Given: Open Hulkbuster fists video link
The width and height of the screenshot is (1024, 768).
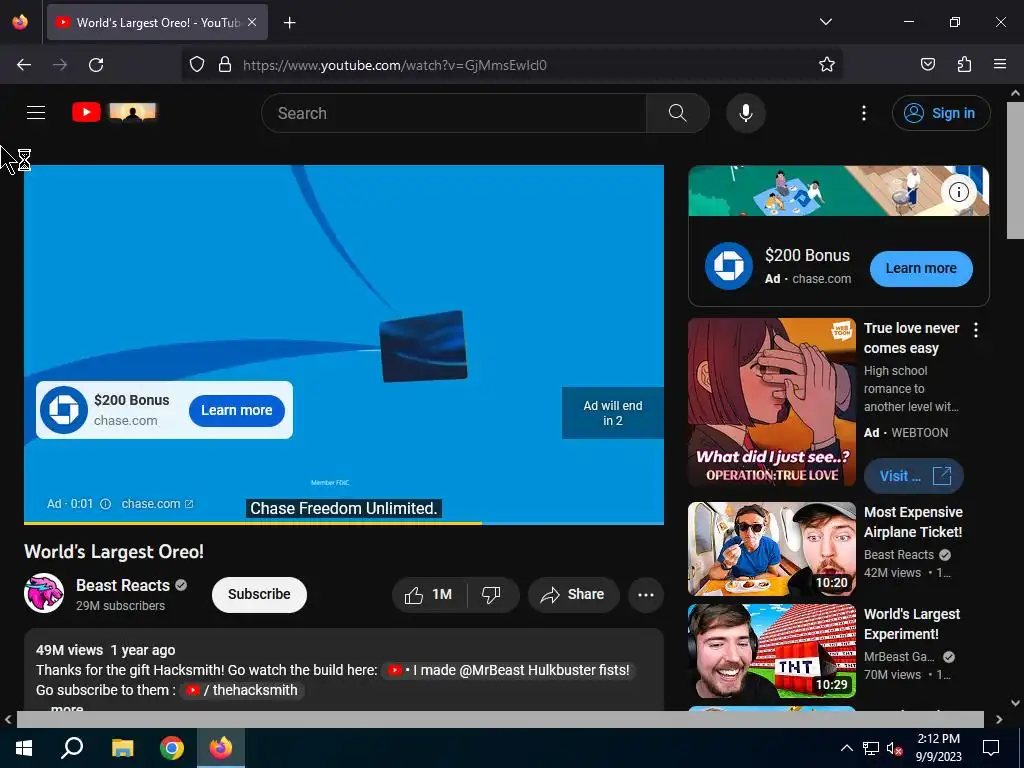Looking at the screenshot, I should pyautogui.click(x=508, y=670).
